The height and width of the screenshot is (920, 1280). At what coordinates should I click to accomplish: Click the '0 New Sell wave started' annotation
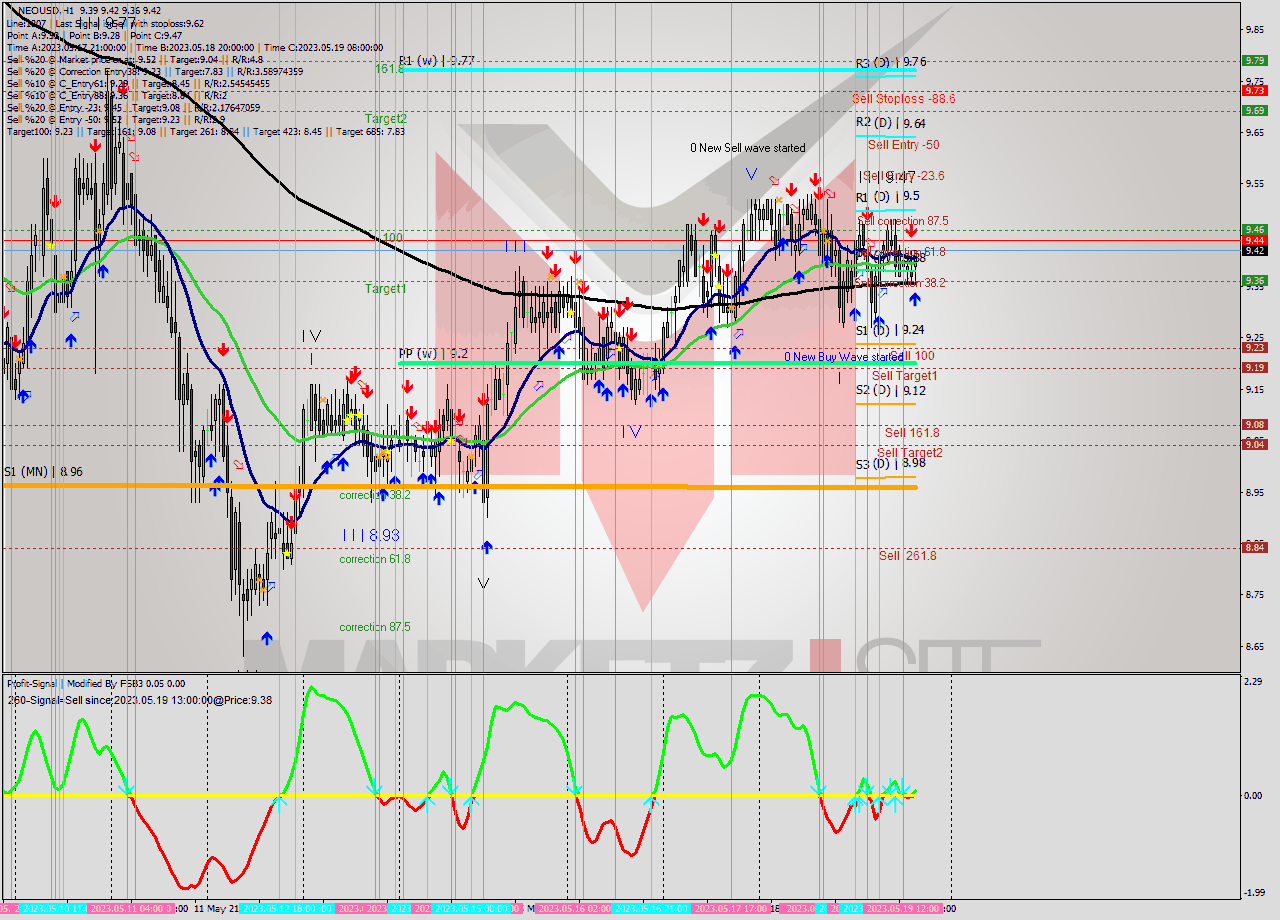[x=747, y=148]
